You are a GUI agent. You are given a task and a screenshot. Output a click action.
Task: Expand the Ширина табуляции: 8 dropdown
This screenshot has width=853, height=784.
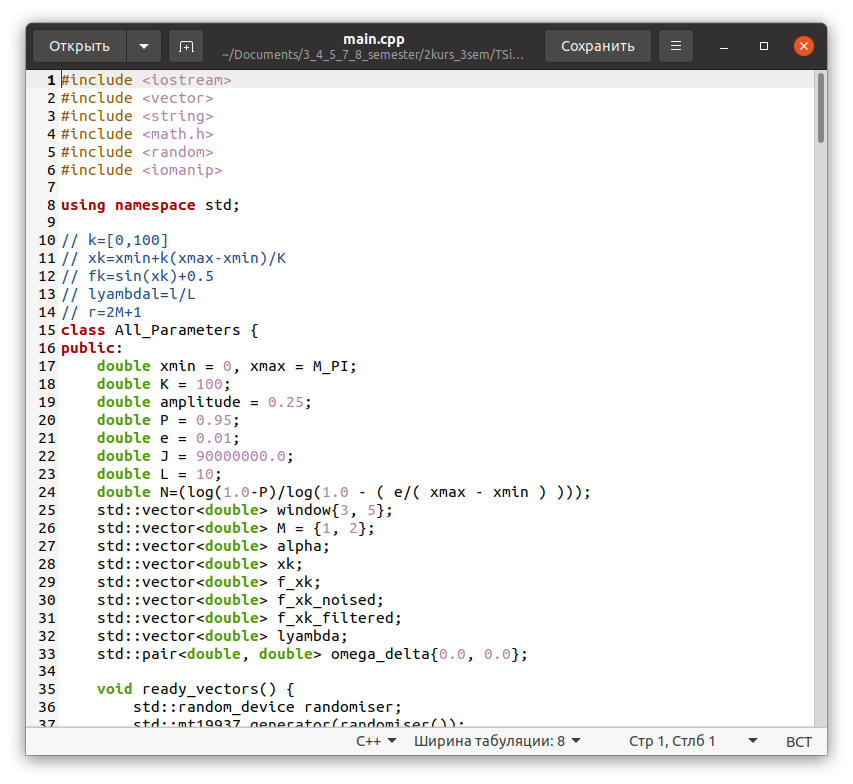(x=497, y=741)
